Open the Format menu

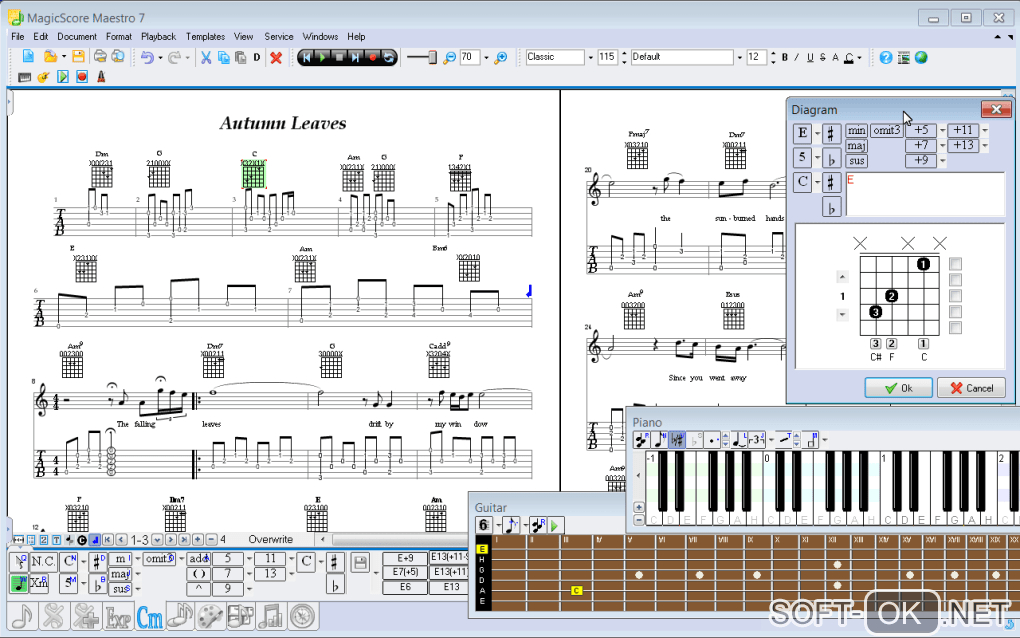point(118,36)
